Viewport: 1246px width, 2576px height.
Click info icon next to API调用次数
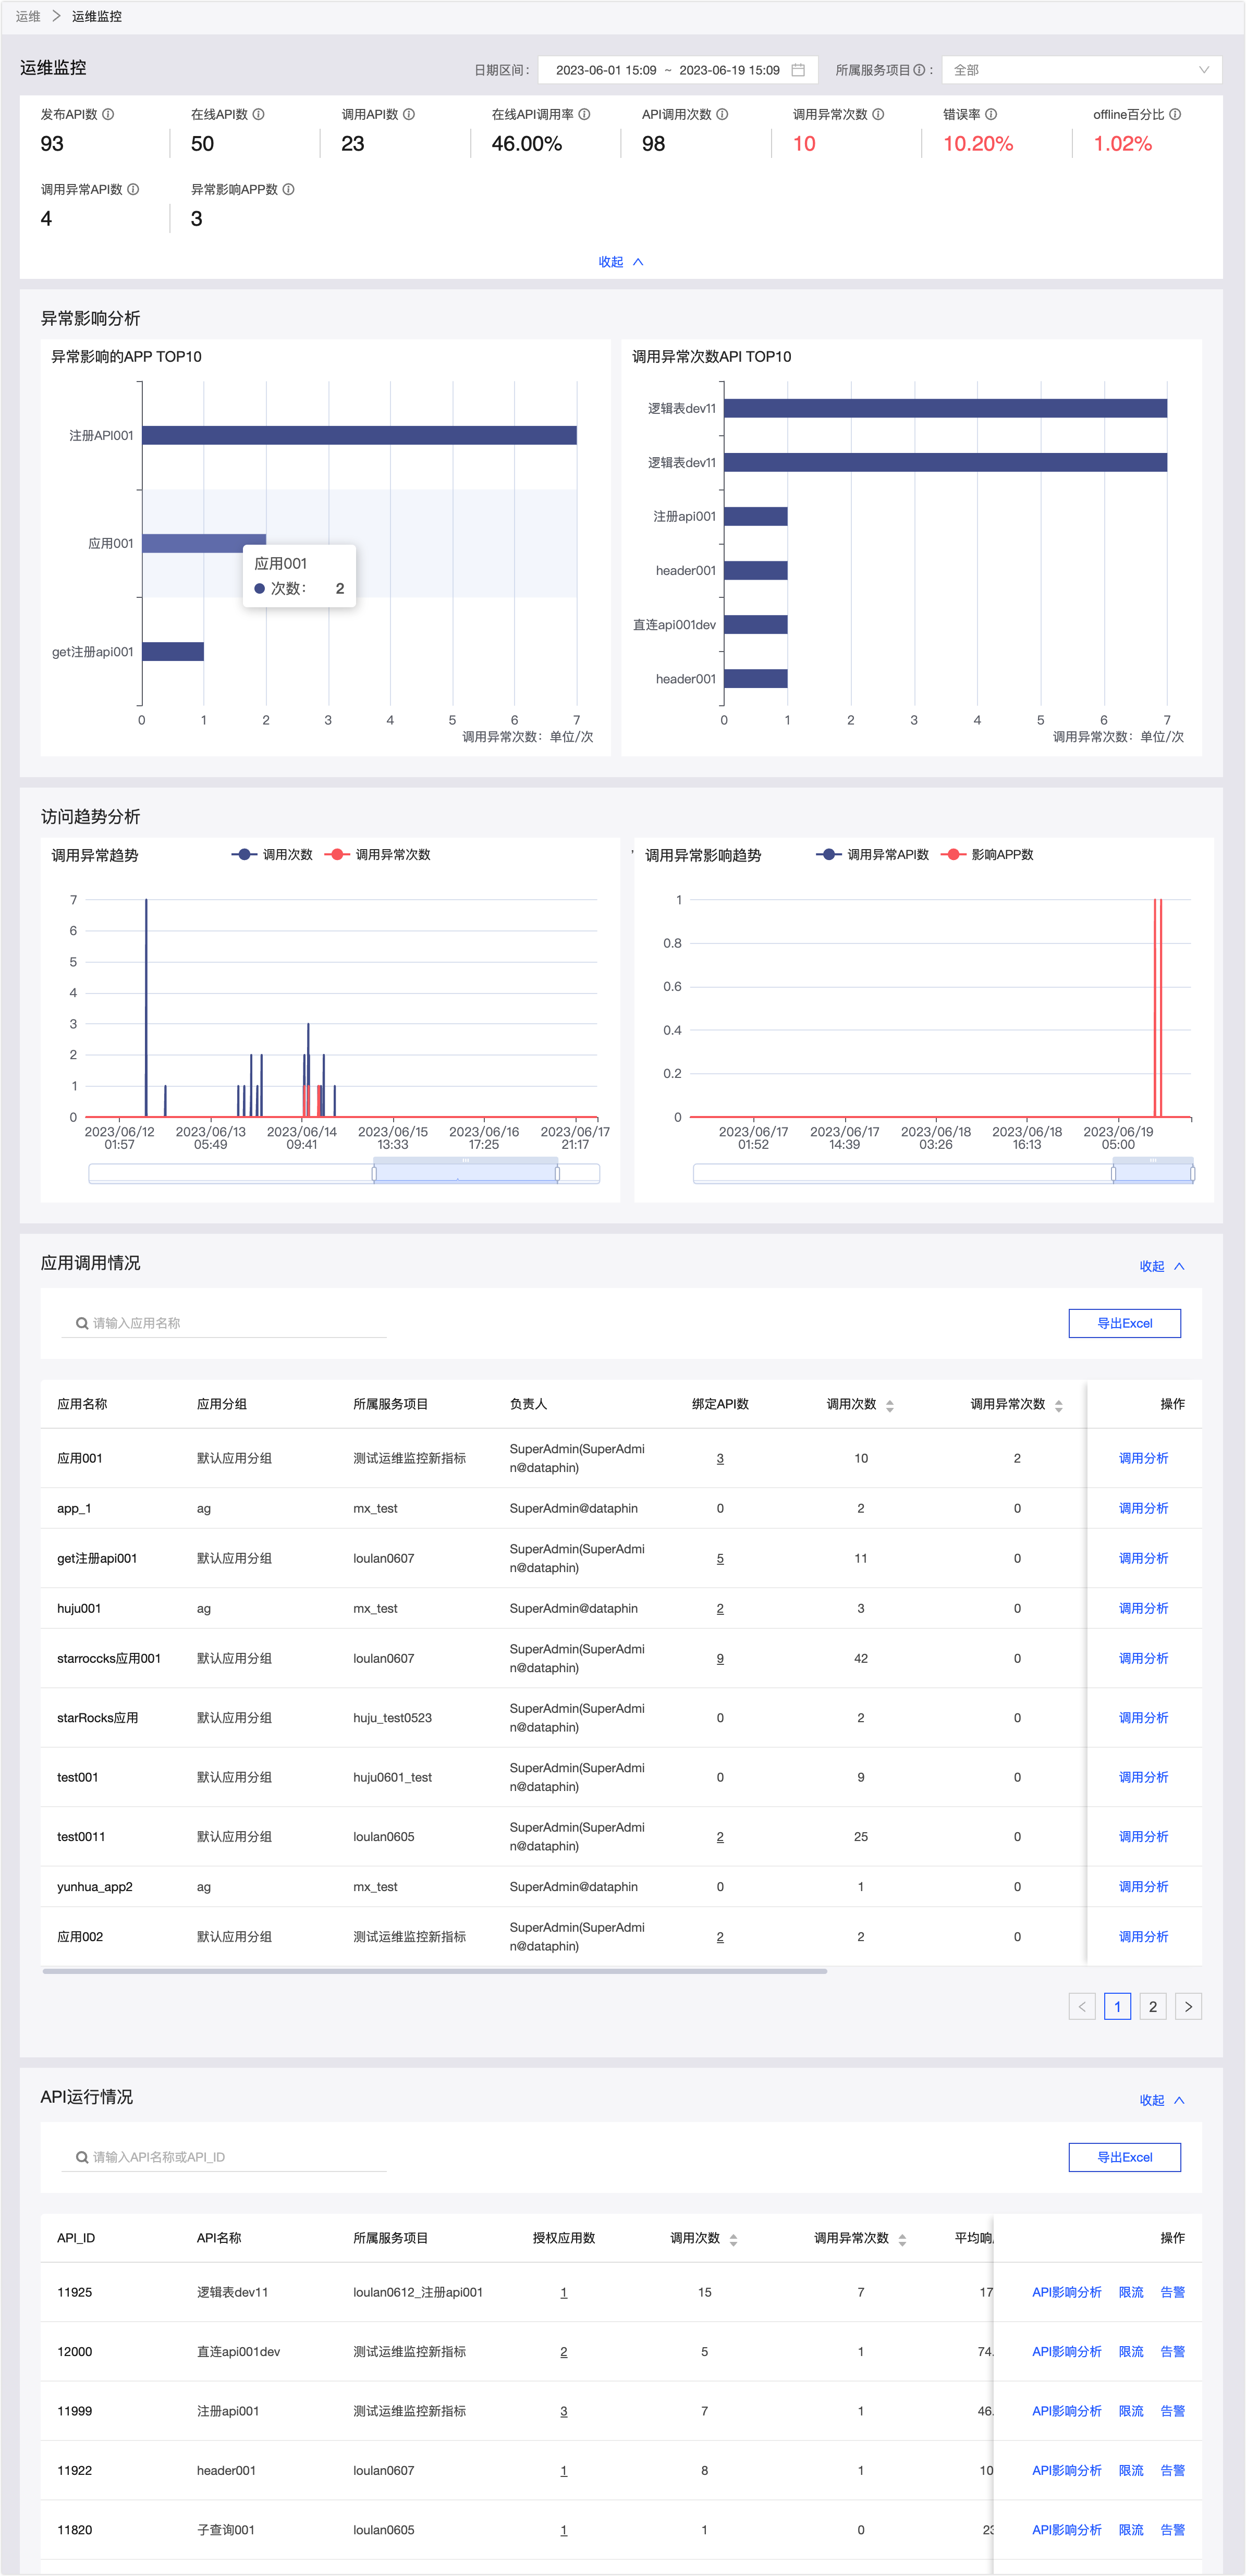(722, 114)
